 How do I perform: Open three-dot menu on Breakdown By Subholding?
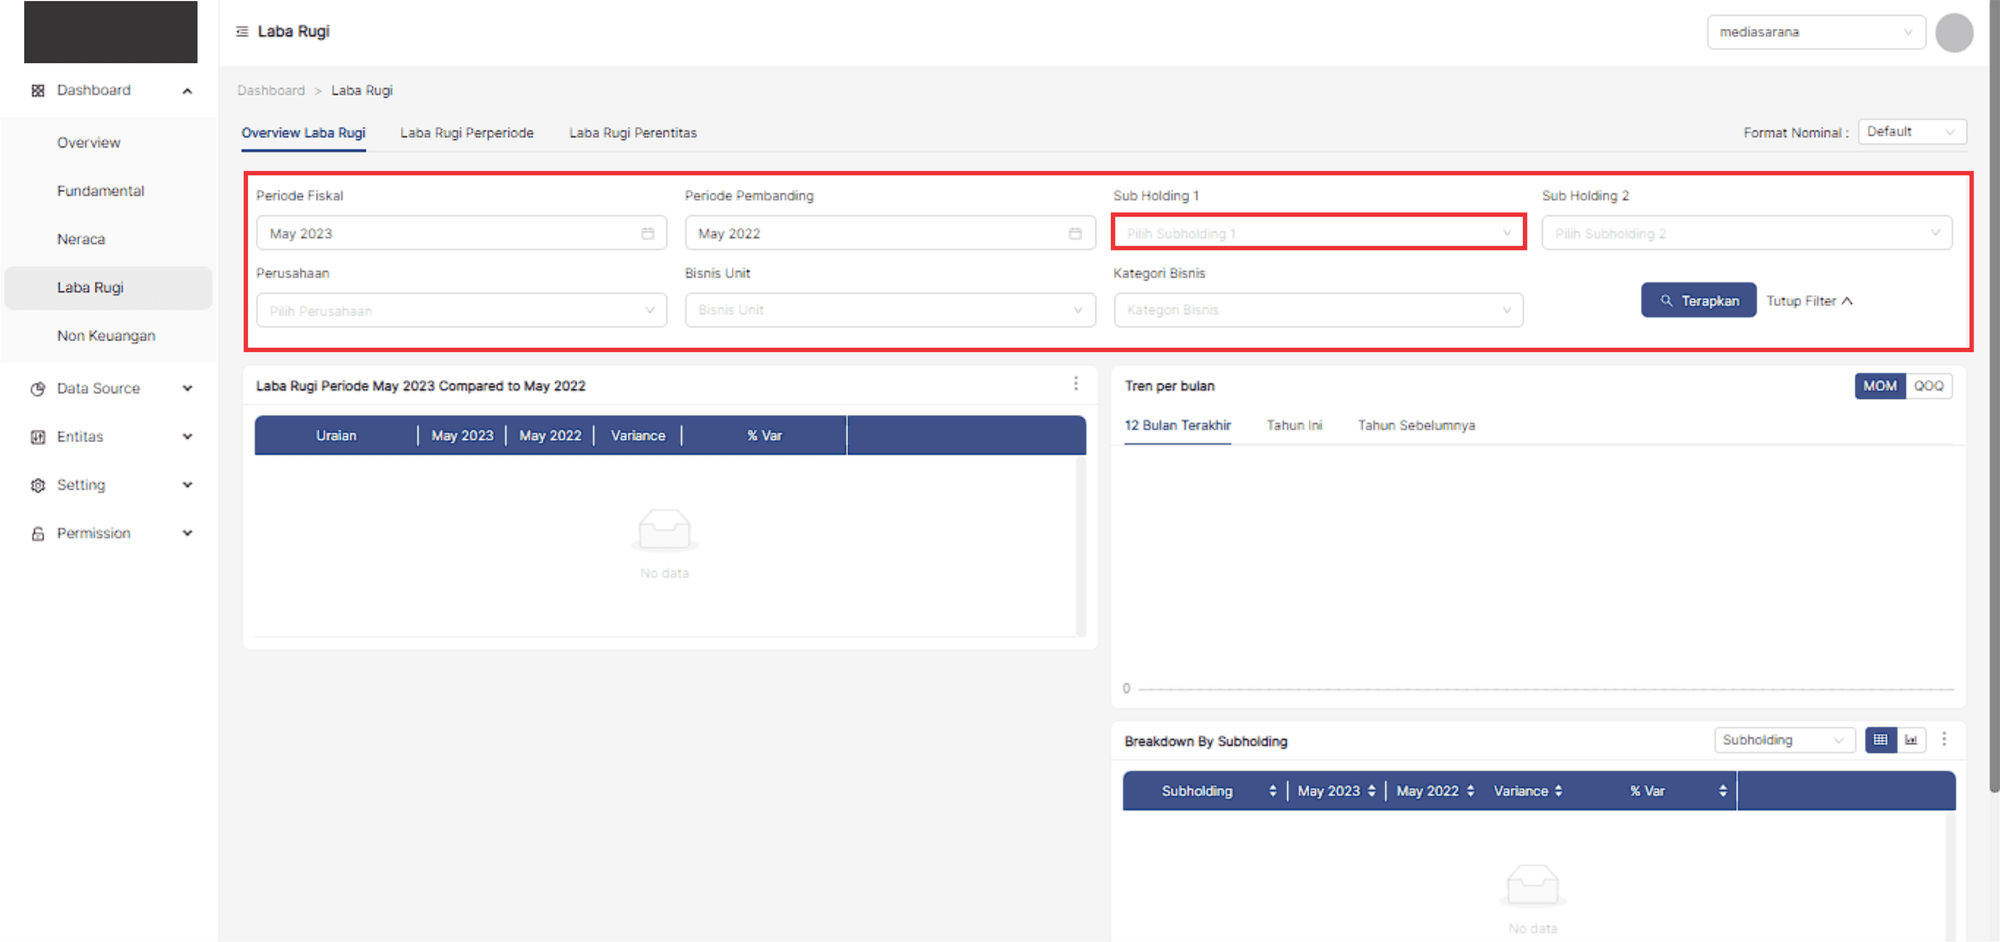1944,739
